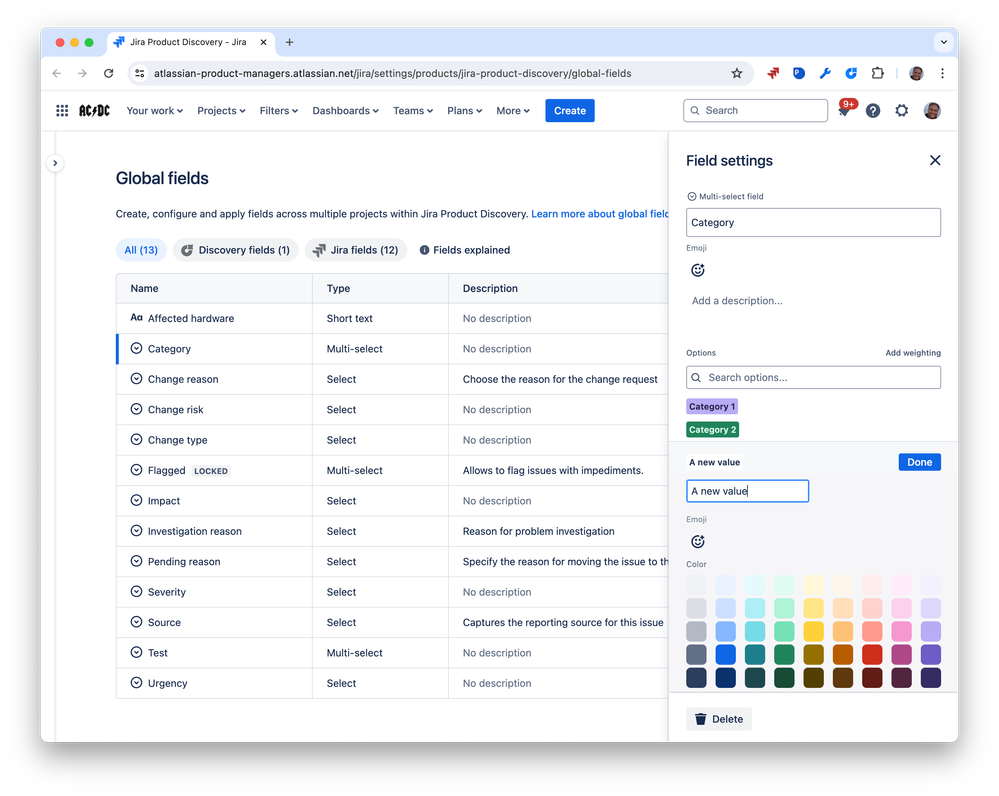Click the Search options field
Viewport: 999px width, 796px height.
coord(813,377)
